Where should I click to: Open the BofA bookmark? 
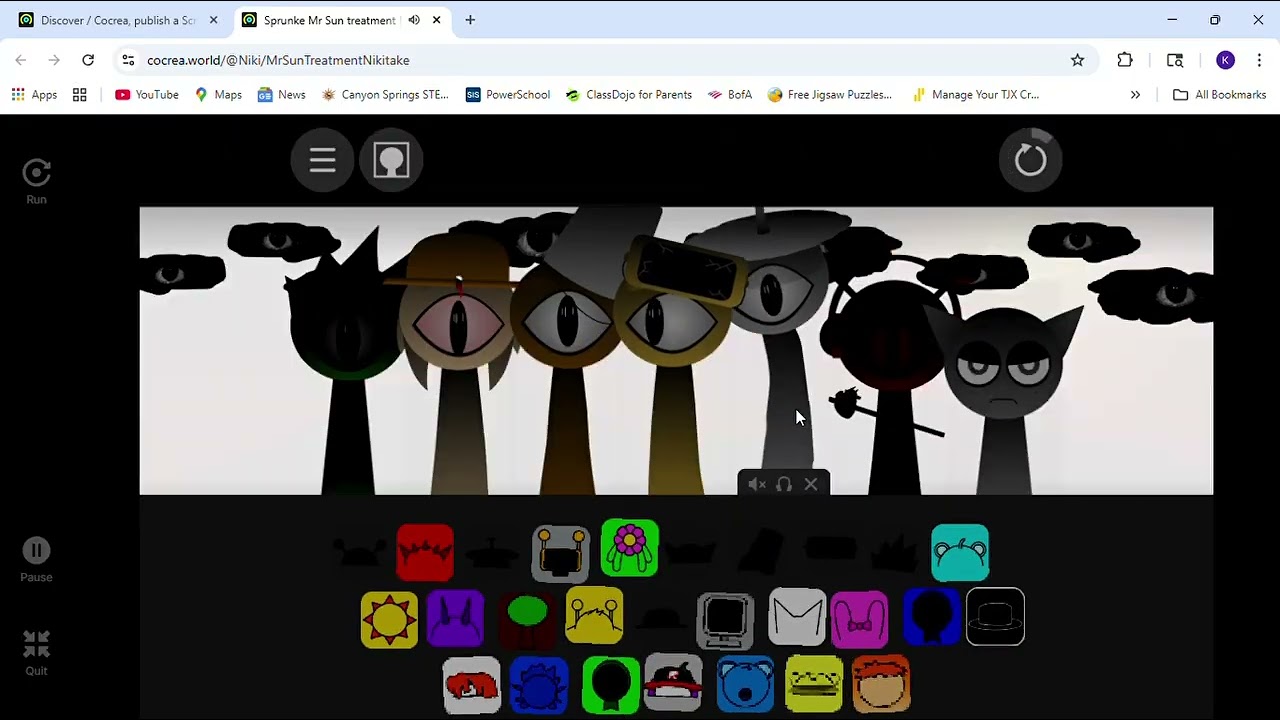click(730, 94)
